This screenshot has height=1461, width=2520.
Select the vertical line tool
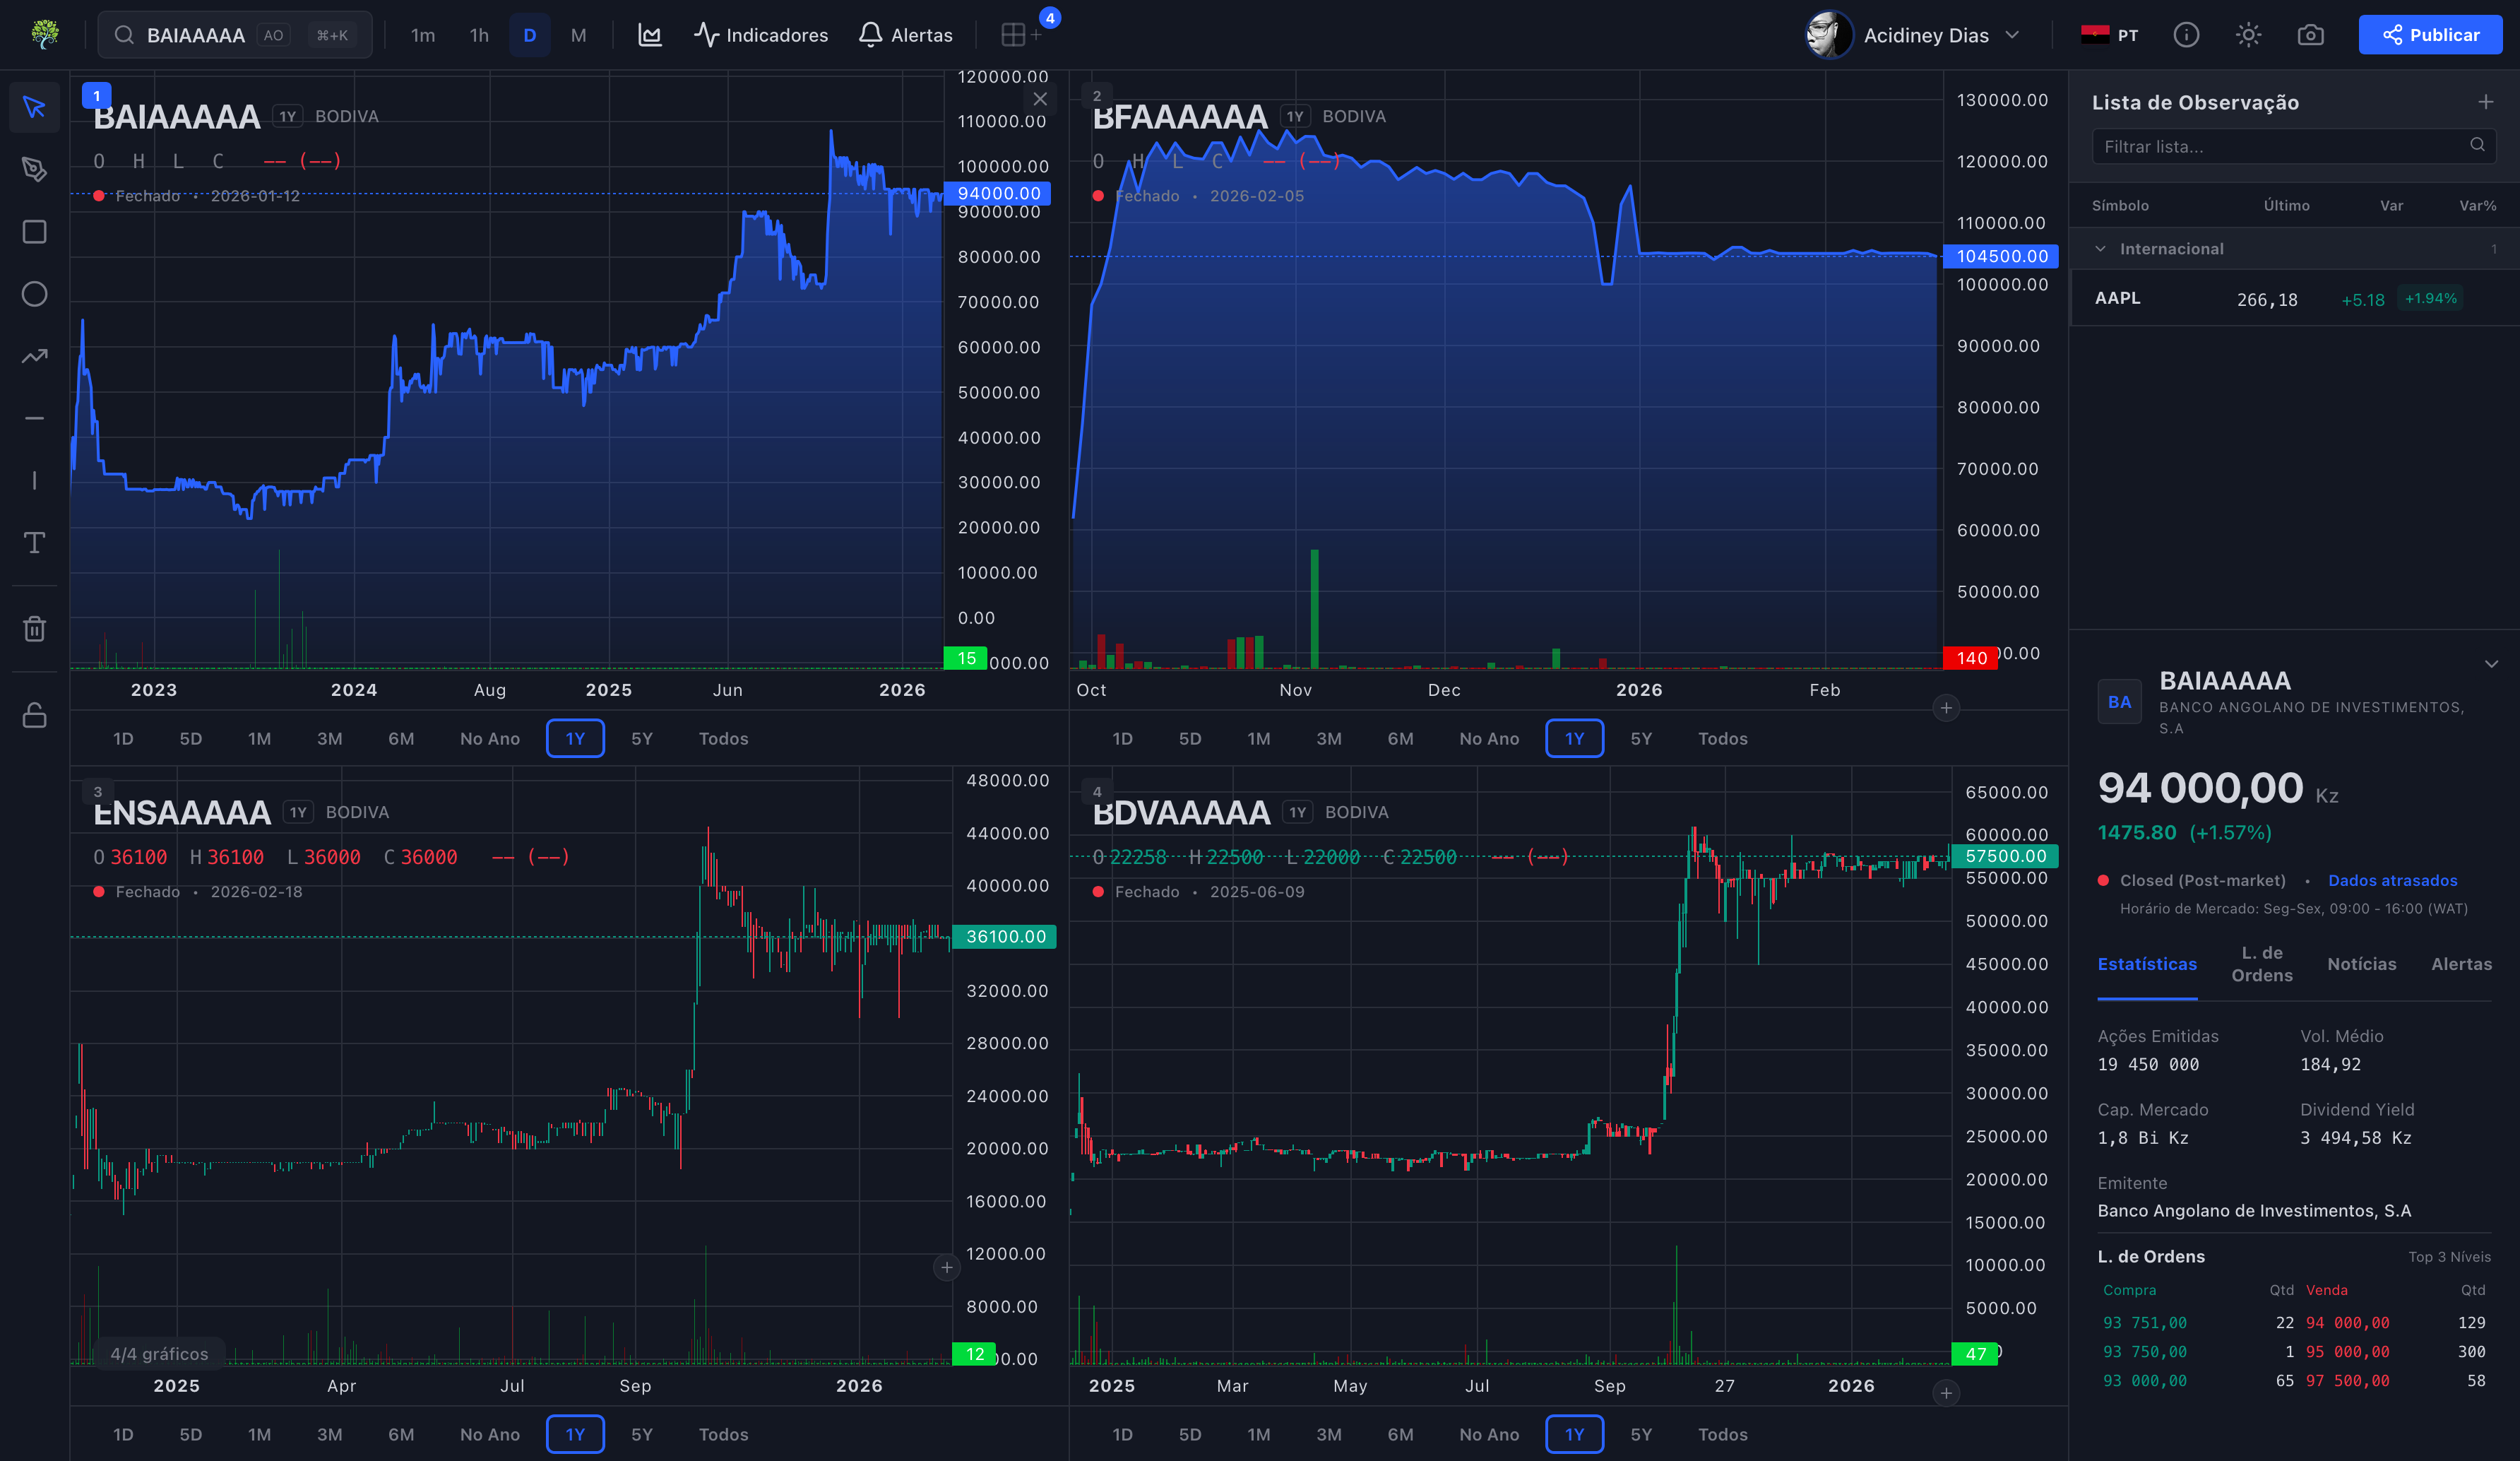(34, 480)
